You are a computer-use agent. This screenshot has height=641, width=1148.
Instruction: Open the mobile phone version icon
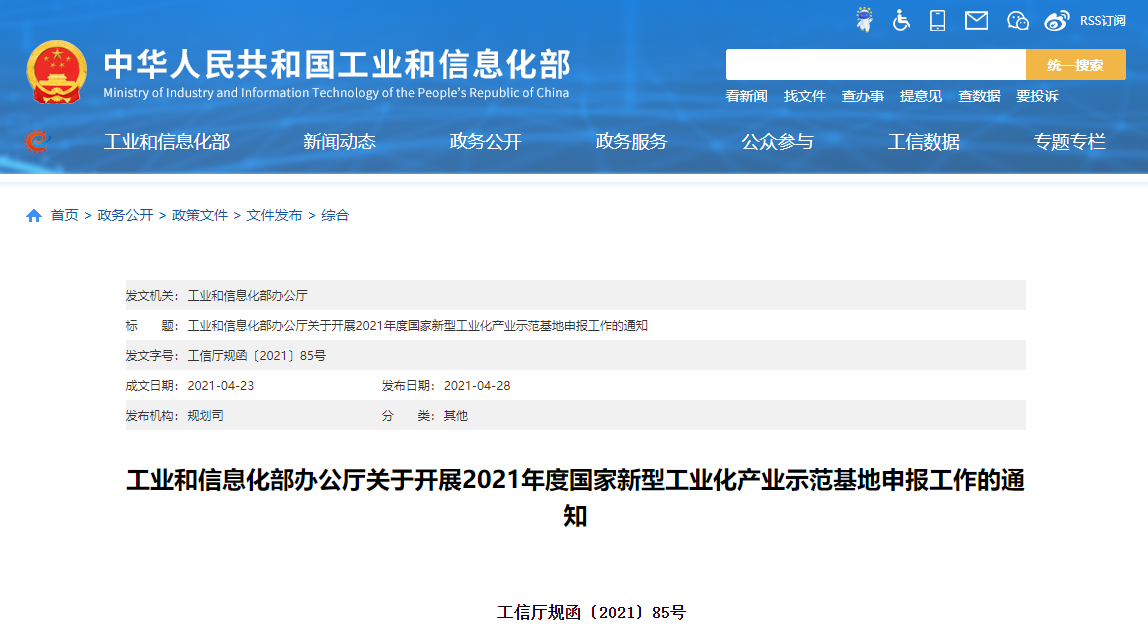coord(937,20)
